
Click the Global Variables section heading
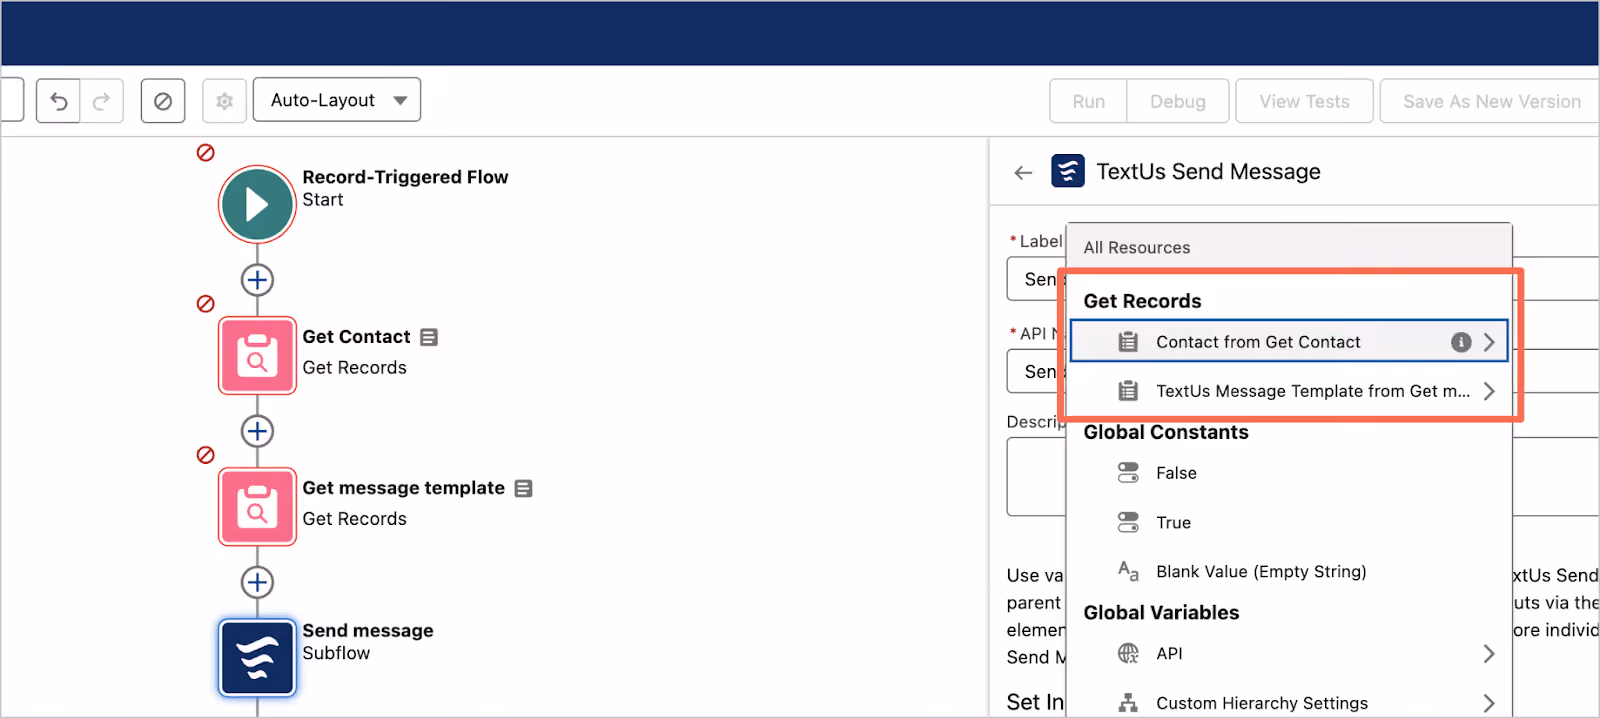tap(1161, 612)
